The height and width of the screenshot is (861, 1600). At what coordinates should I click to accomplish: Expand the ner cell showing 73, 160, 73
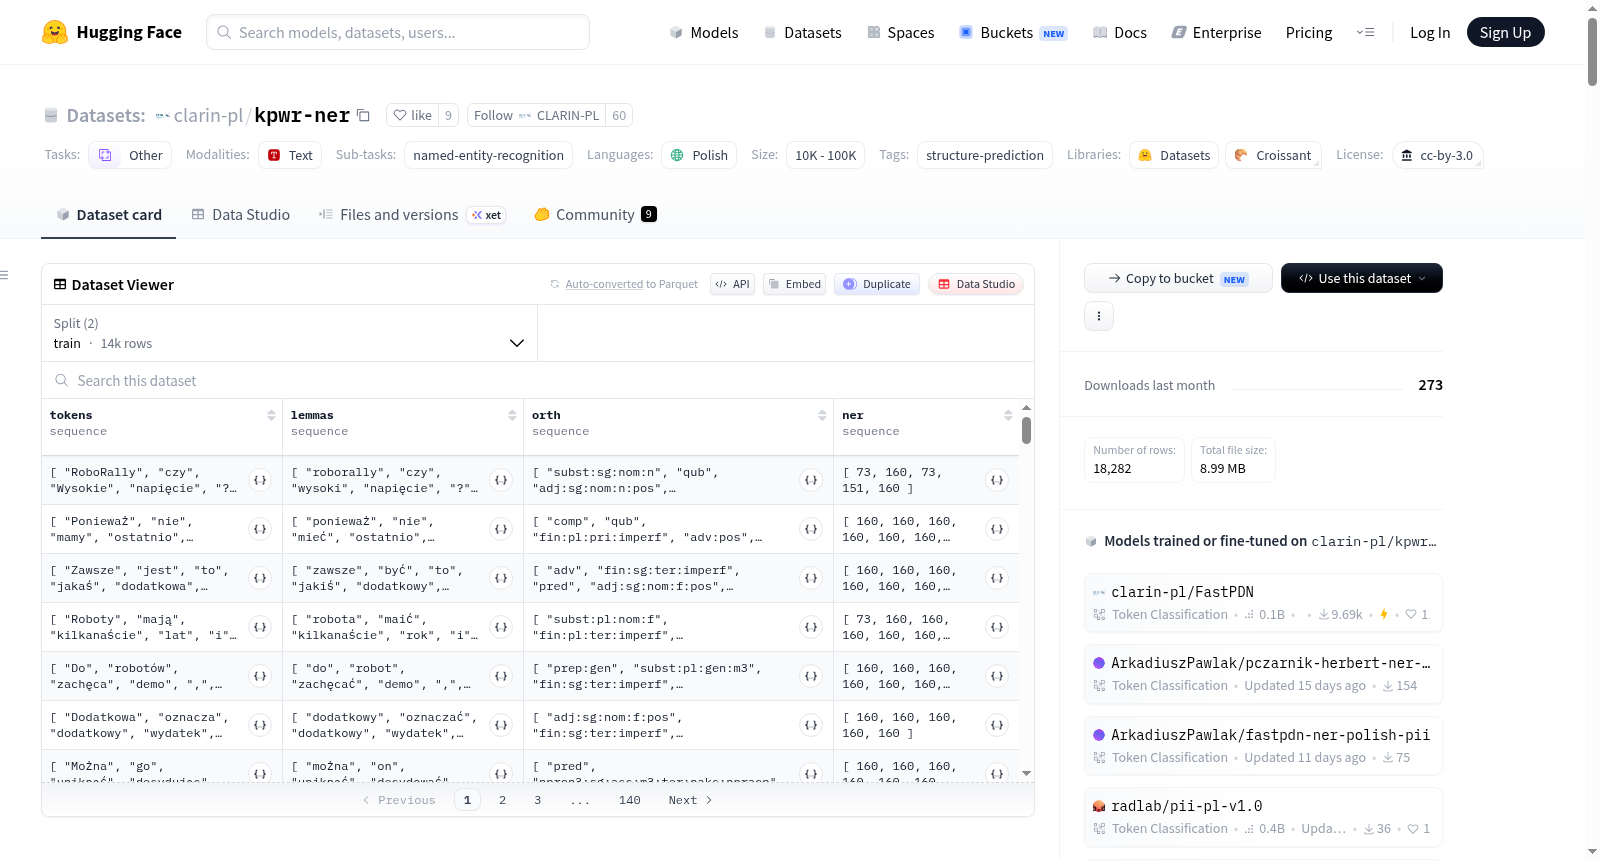click(x=997, y=480)
